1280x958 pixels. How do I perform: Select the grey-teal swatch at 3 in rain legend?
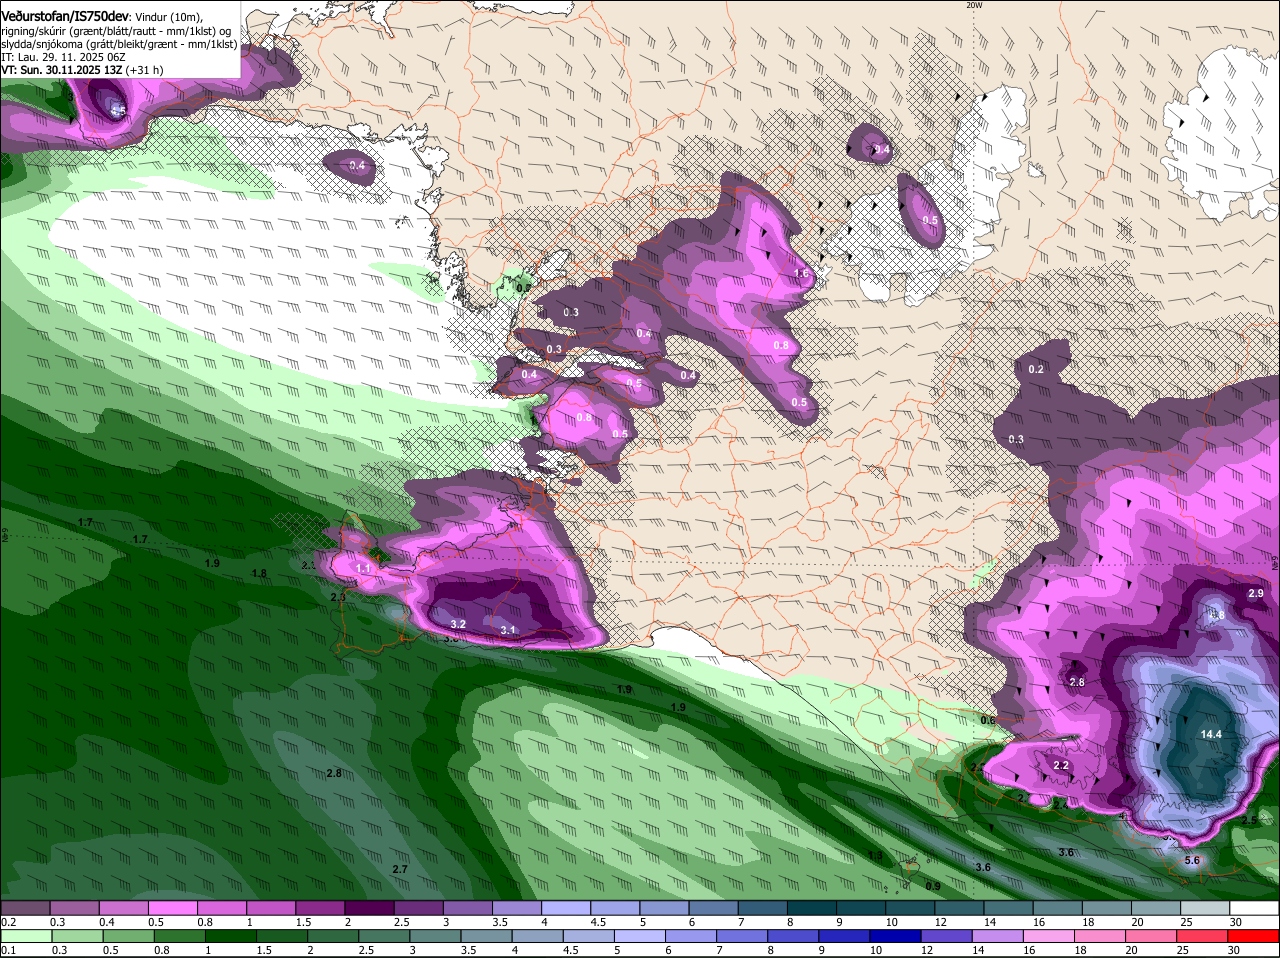434,936
